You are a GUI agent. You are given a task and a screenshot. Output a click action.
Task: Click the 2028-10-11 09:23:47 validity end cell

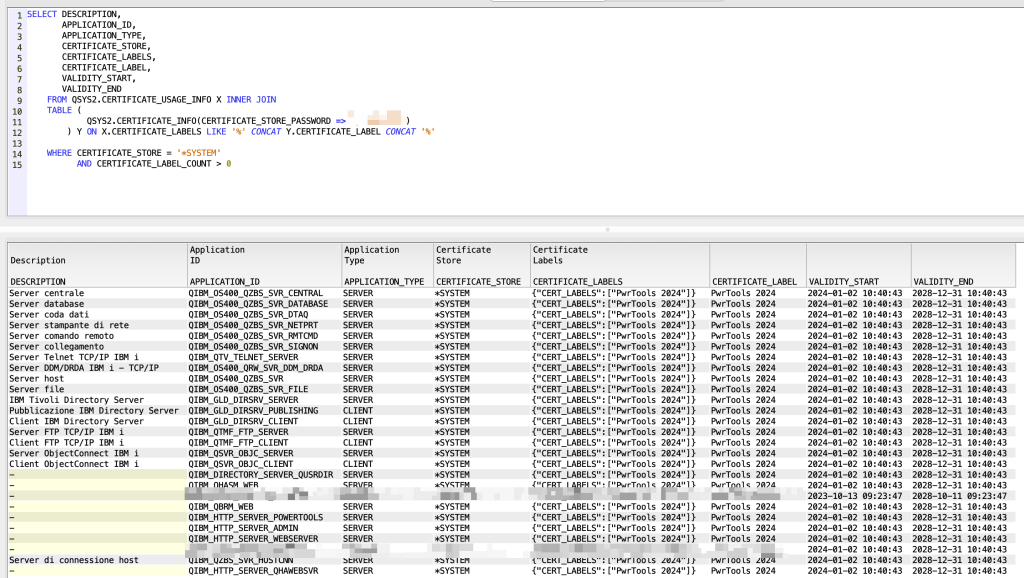point(960,496)
